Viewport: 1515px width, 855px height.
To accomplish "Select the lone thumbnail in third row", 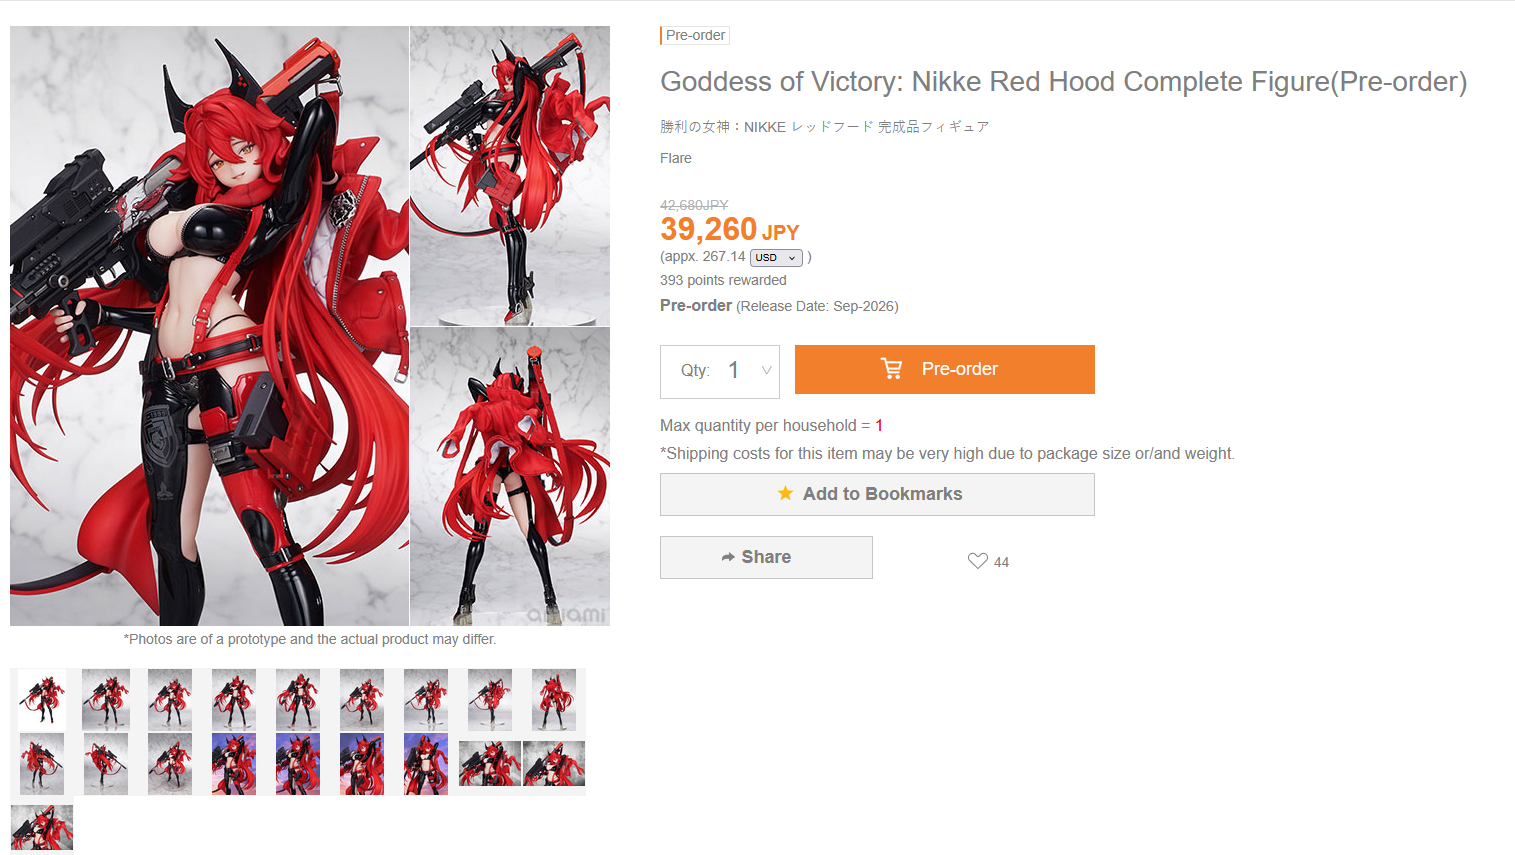I will click(x=42, y=827).
